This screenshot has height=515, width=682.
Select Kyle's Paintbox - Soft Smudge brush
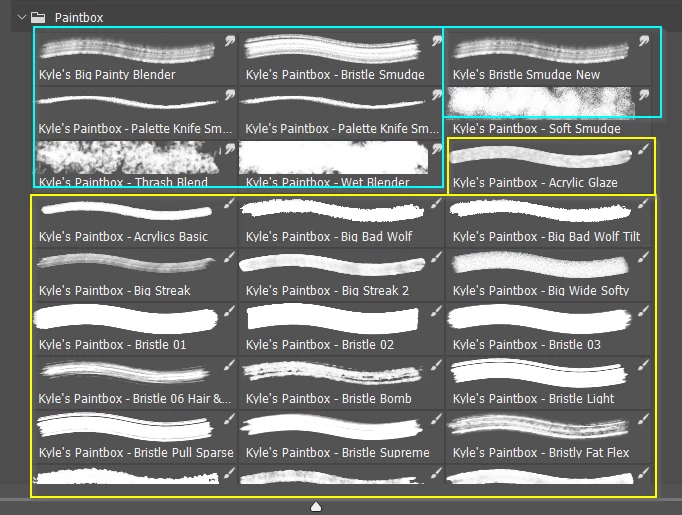point(548,112)
